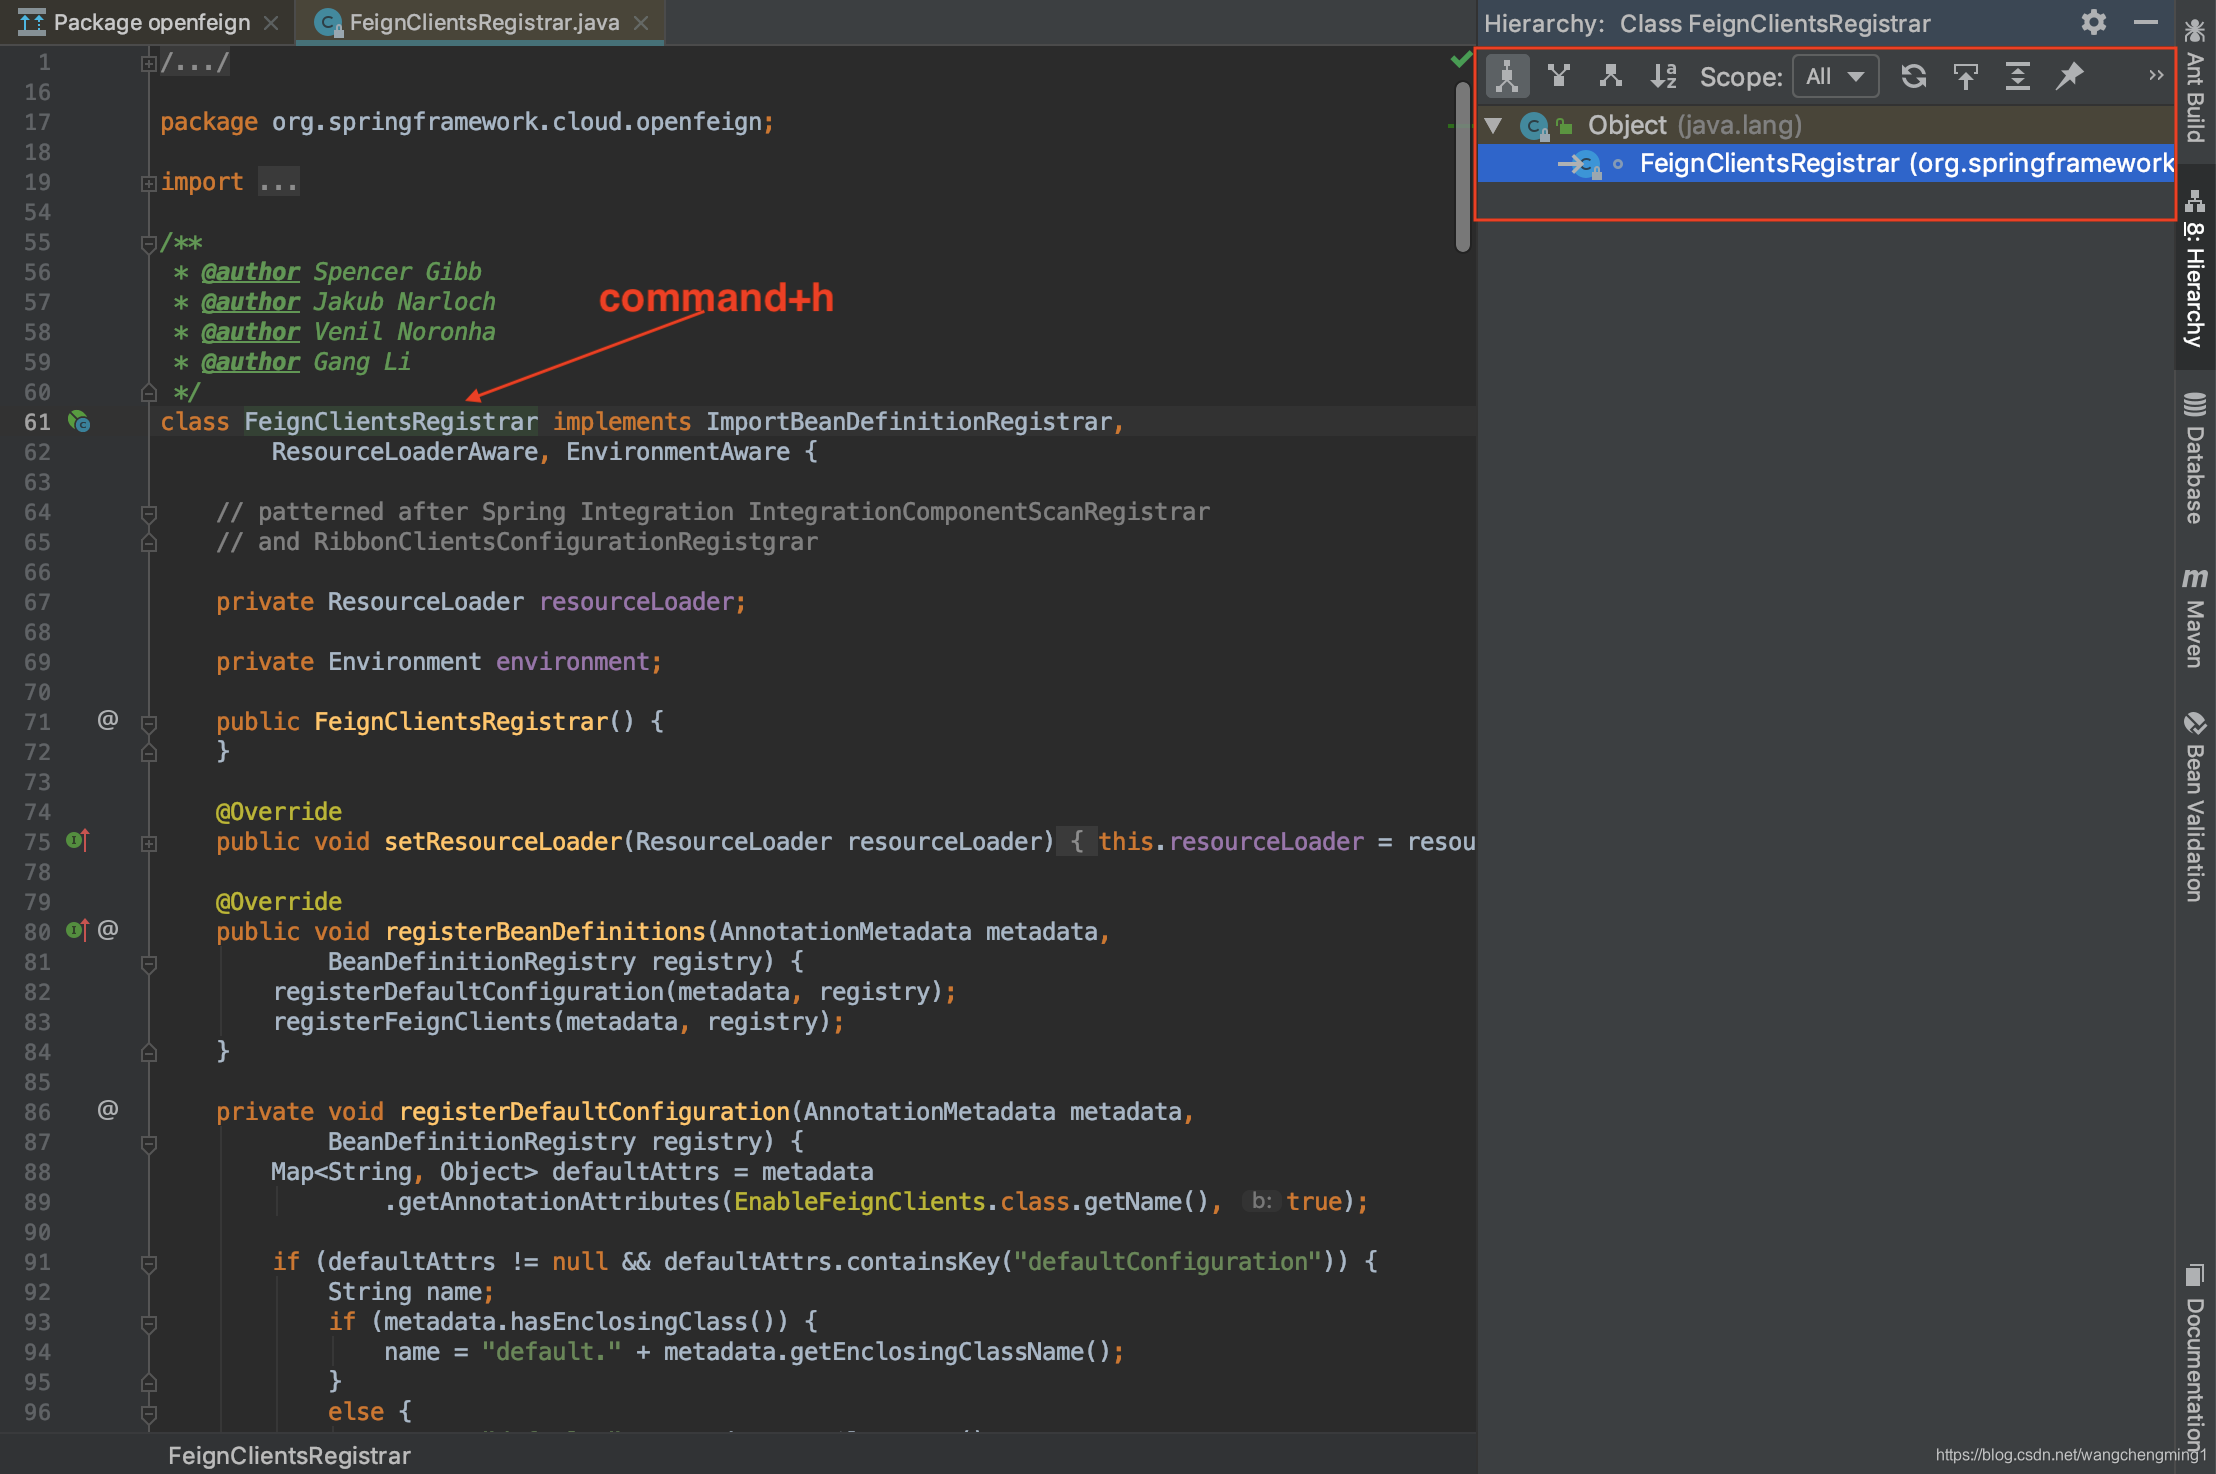
Task: Show more hierarchy toolbar actions chevron
Action: coord(2156,77)
